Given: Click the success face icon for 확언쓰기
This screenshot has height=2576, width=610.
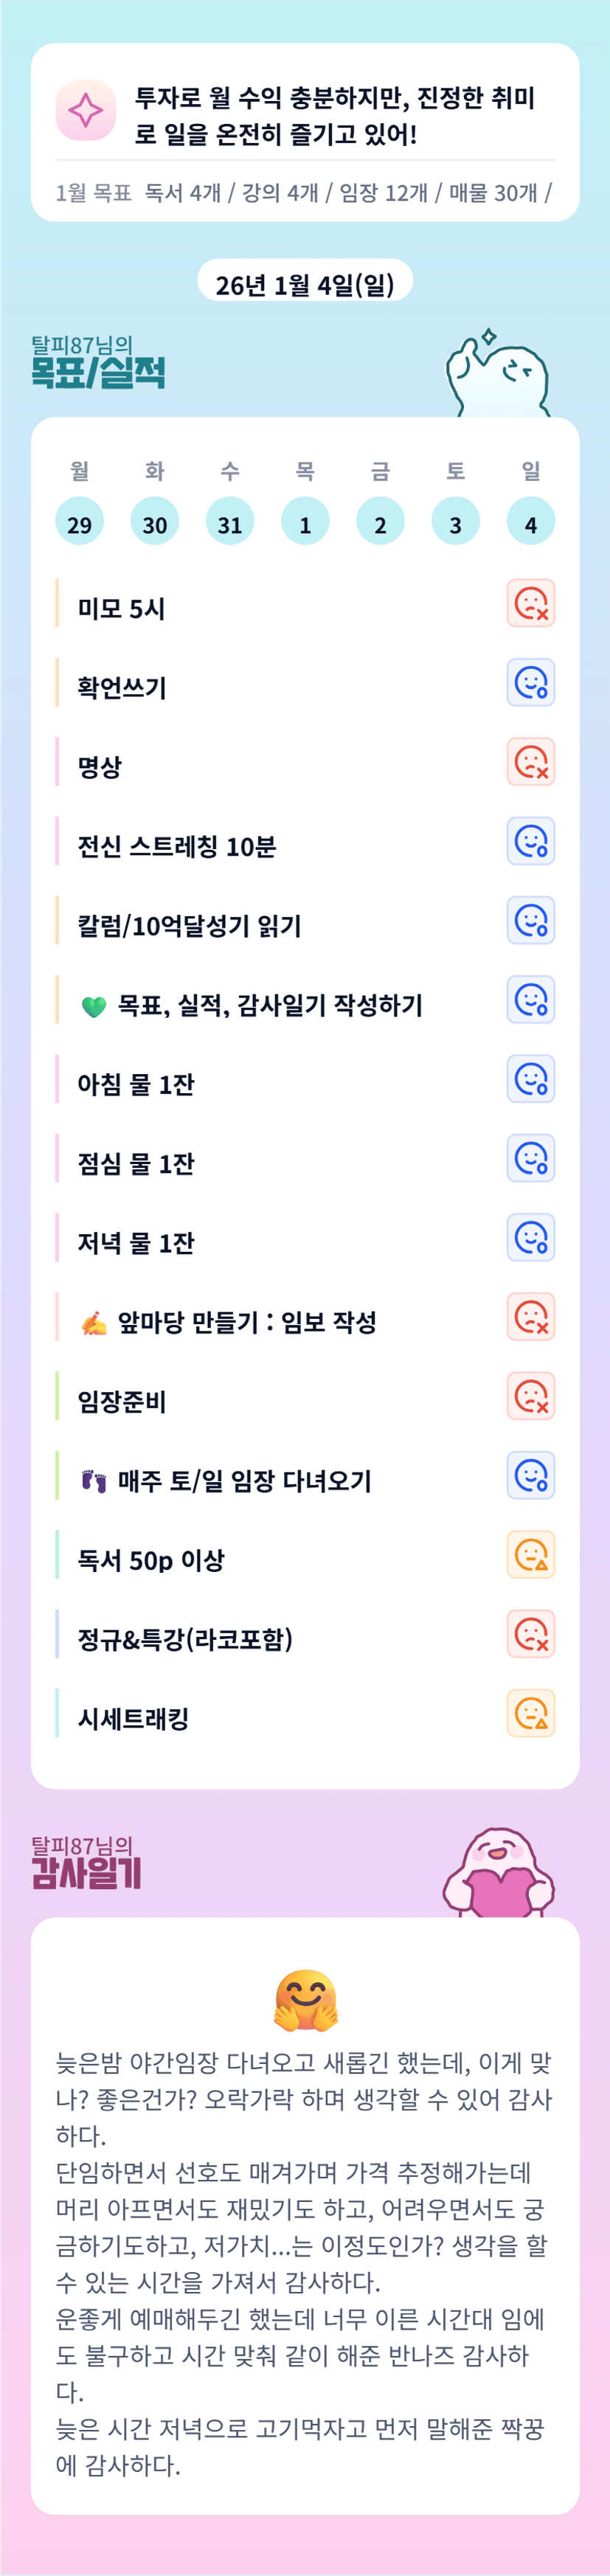Looking at the screenshot, I should 530,683.
